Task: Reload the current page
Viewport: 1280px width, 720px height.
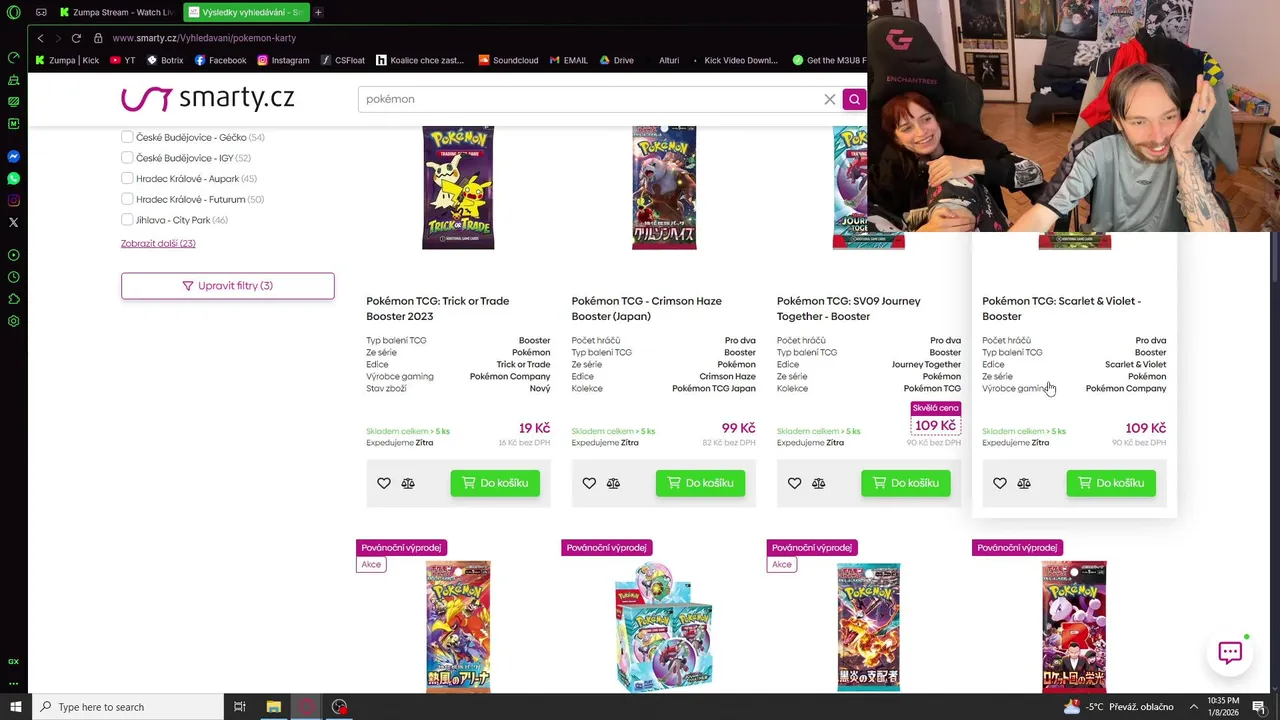Action: pos(76,38)
